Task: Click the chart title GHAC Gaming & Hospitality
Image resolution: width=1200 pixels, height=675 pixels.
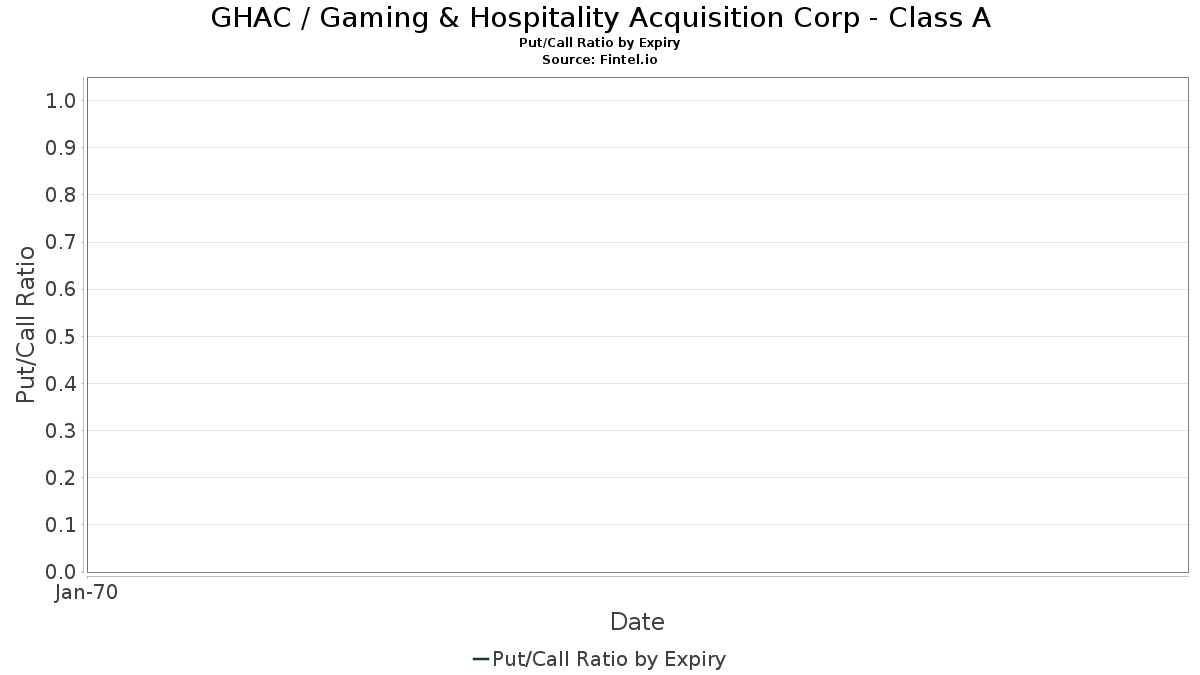Action: click(x=600, y=18)
